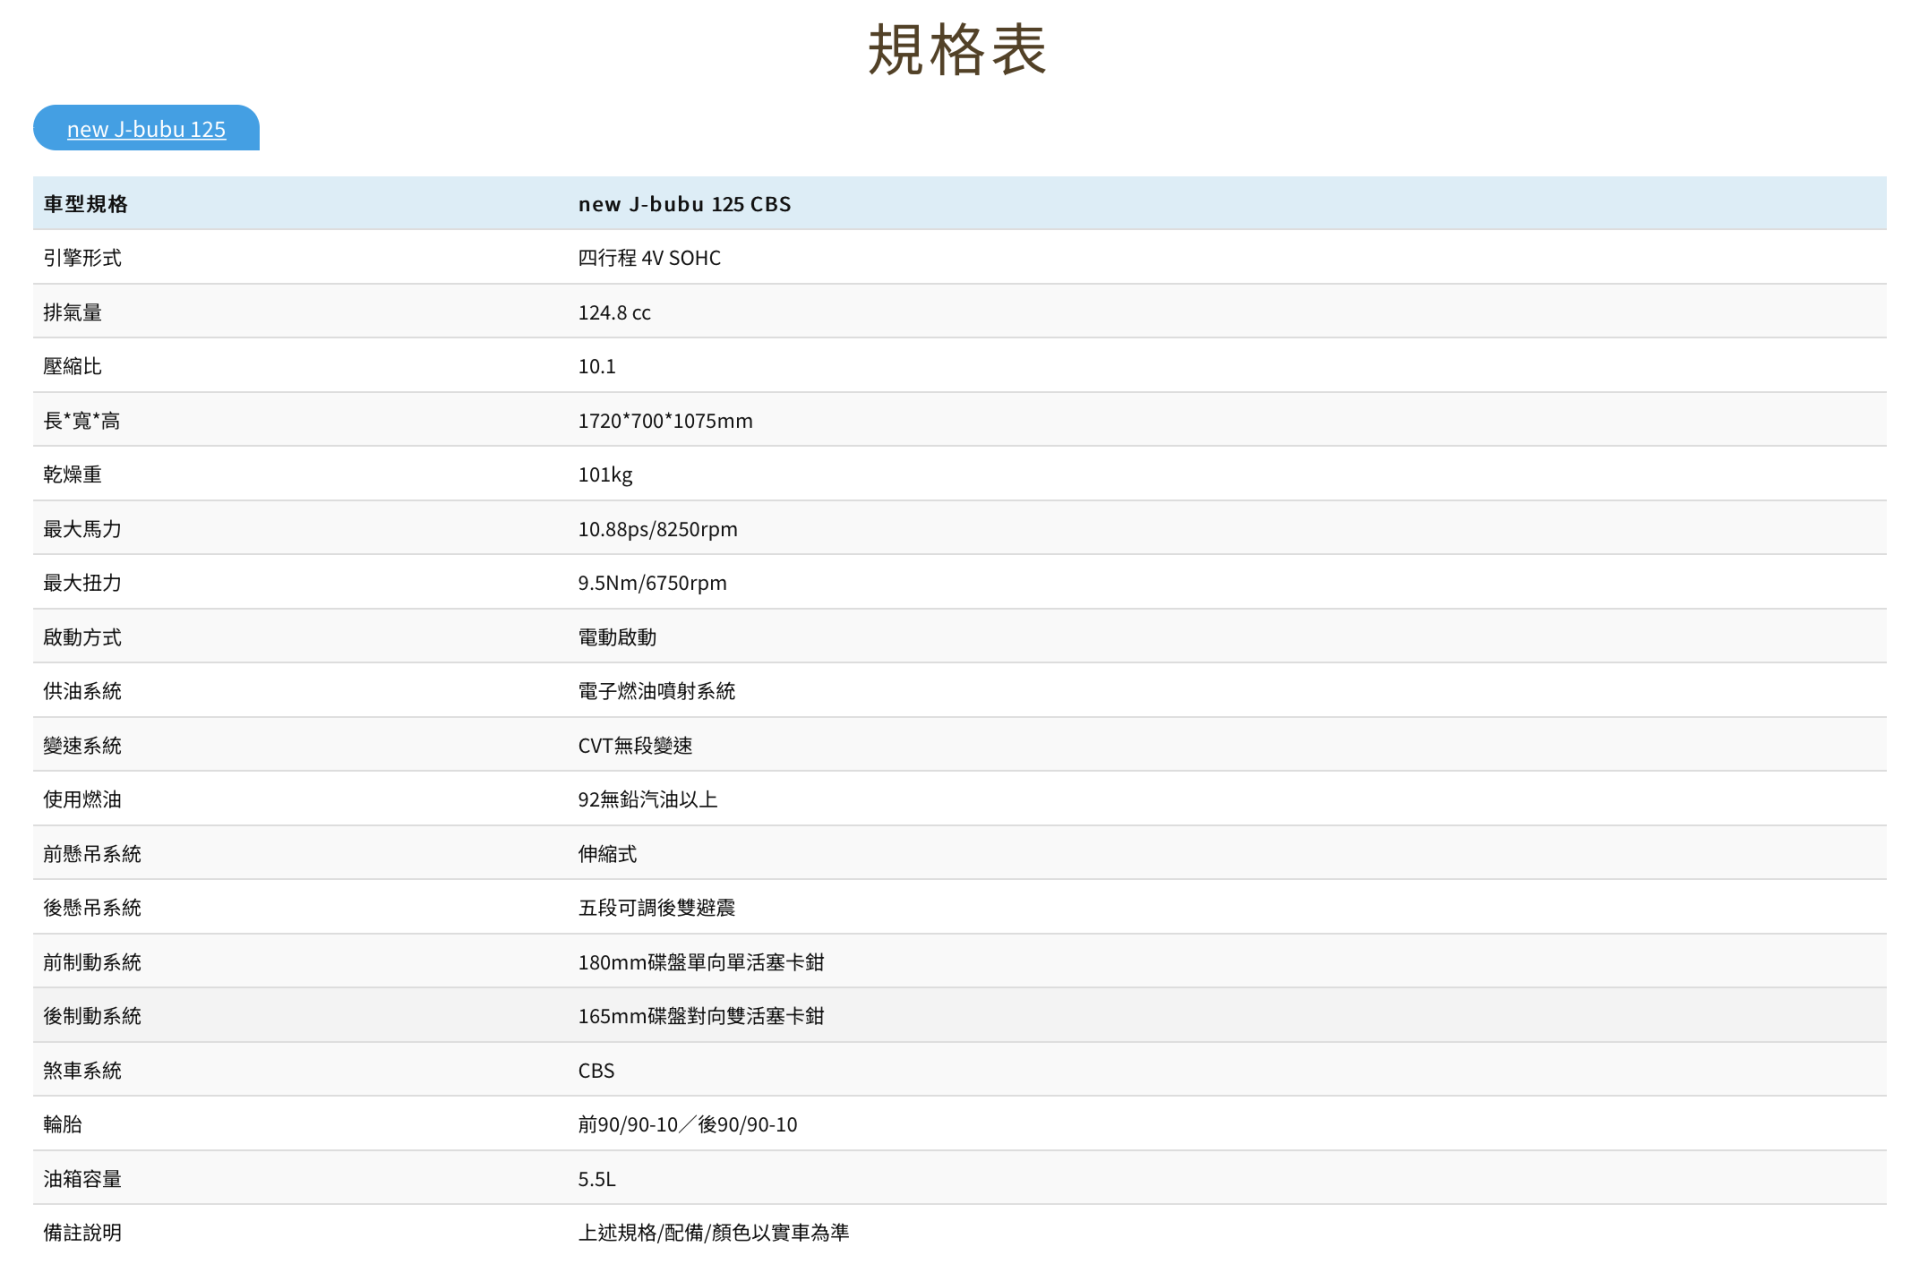The height and width of the screenshot is (1264, 1920).
Task: Select the 車型規格 header cell
Action: (x=85, y=204)
